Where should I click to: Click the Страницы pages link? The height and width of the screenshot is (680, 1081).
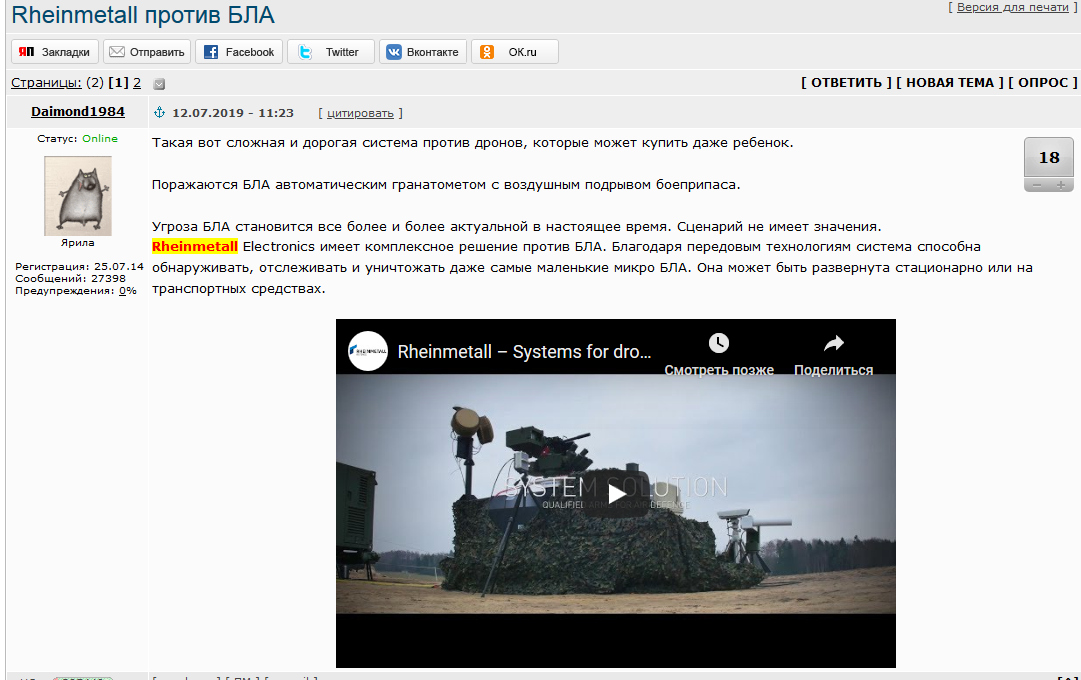click(x=46, y=83)
